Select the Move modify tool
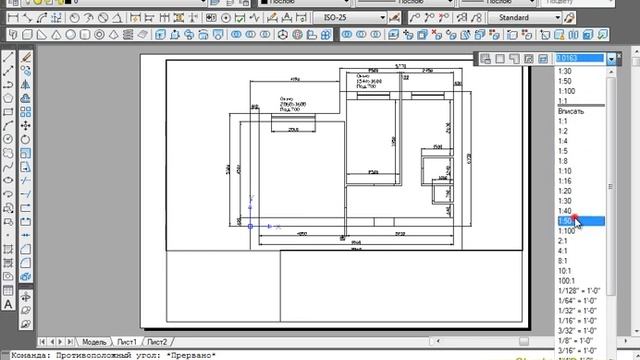Screen dimensions: 640x360 tap(26, 126)
